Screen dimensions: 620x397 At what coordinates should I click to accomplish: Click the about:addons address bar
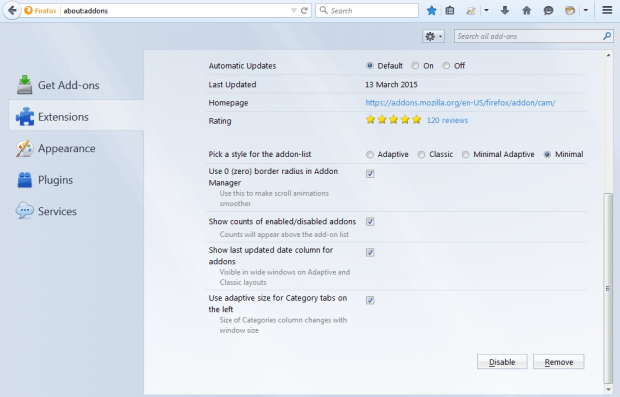click(x=174, y=11)
